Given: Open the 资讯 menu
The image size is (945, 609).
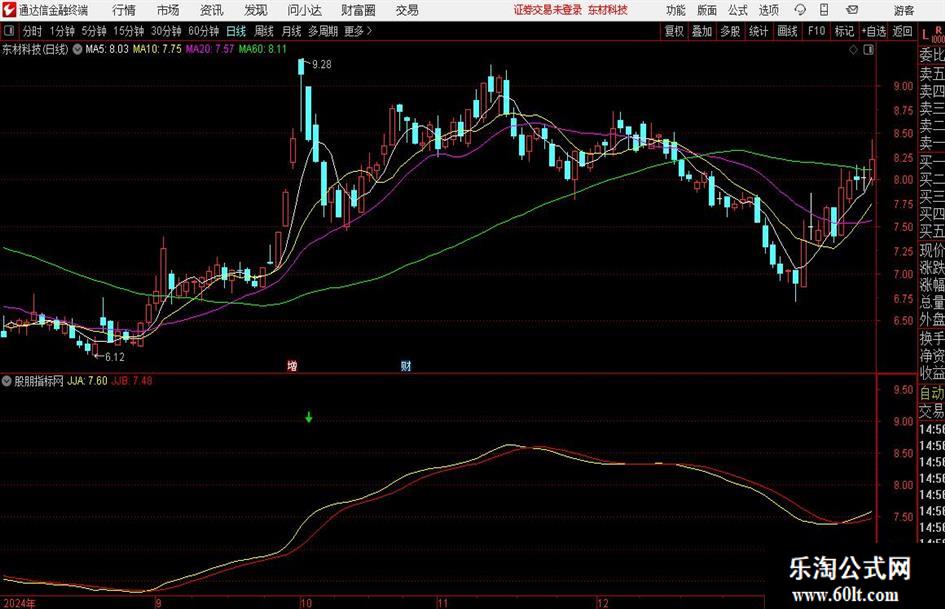Looking at the screenshot, I should [x=212, y=10].
